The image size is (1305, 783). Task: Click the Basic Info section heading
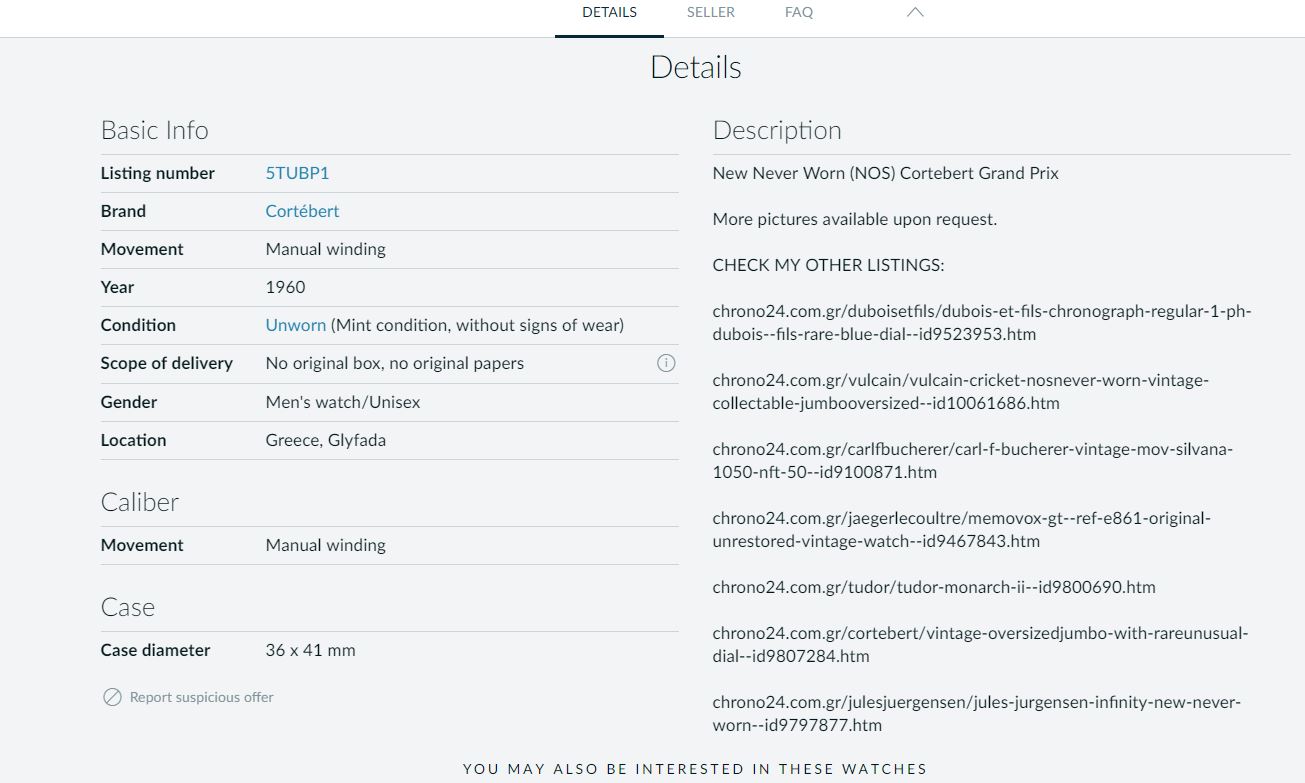pyautogui.click(x=154, y=130)
